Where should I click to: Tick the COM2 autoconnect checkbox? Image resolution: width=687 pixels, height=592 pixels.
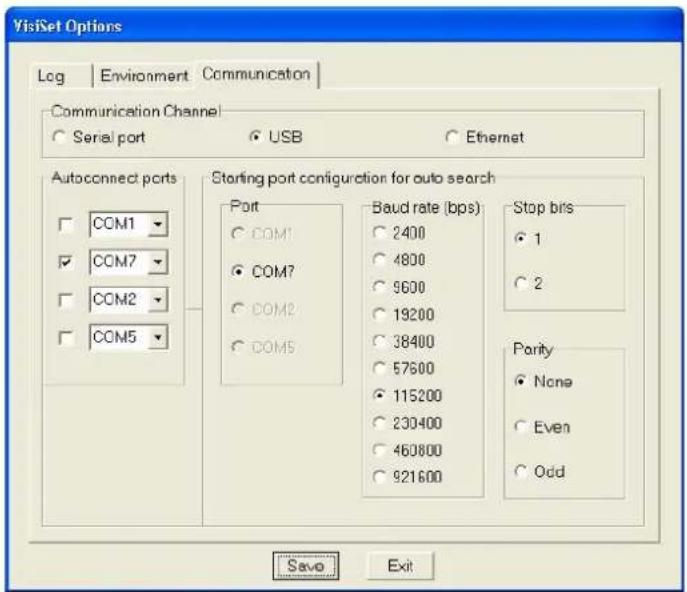pos(66,300)
